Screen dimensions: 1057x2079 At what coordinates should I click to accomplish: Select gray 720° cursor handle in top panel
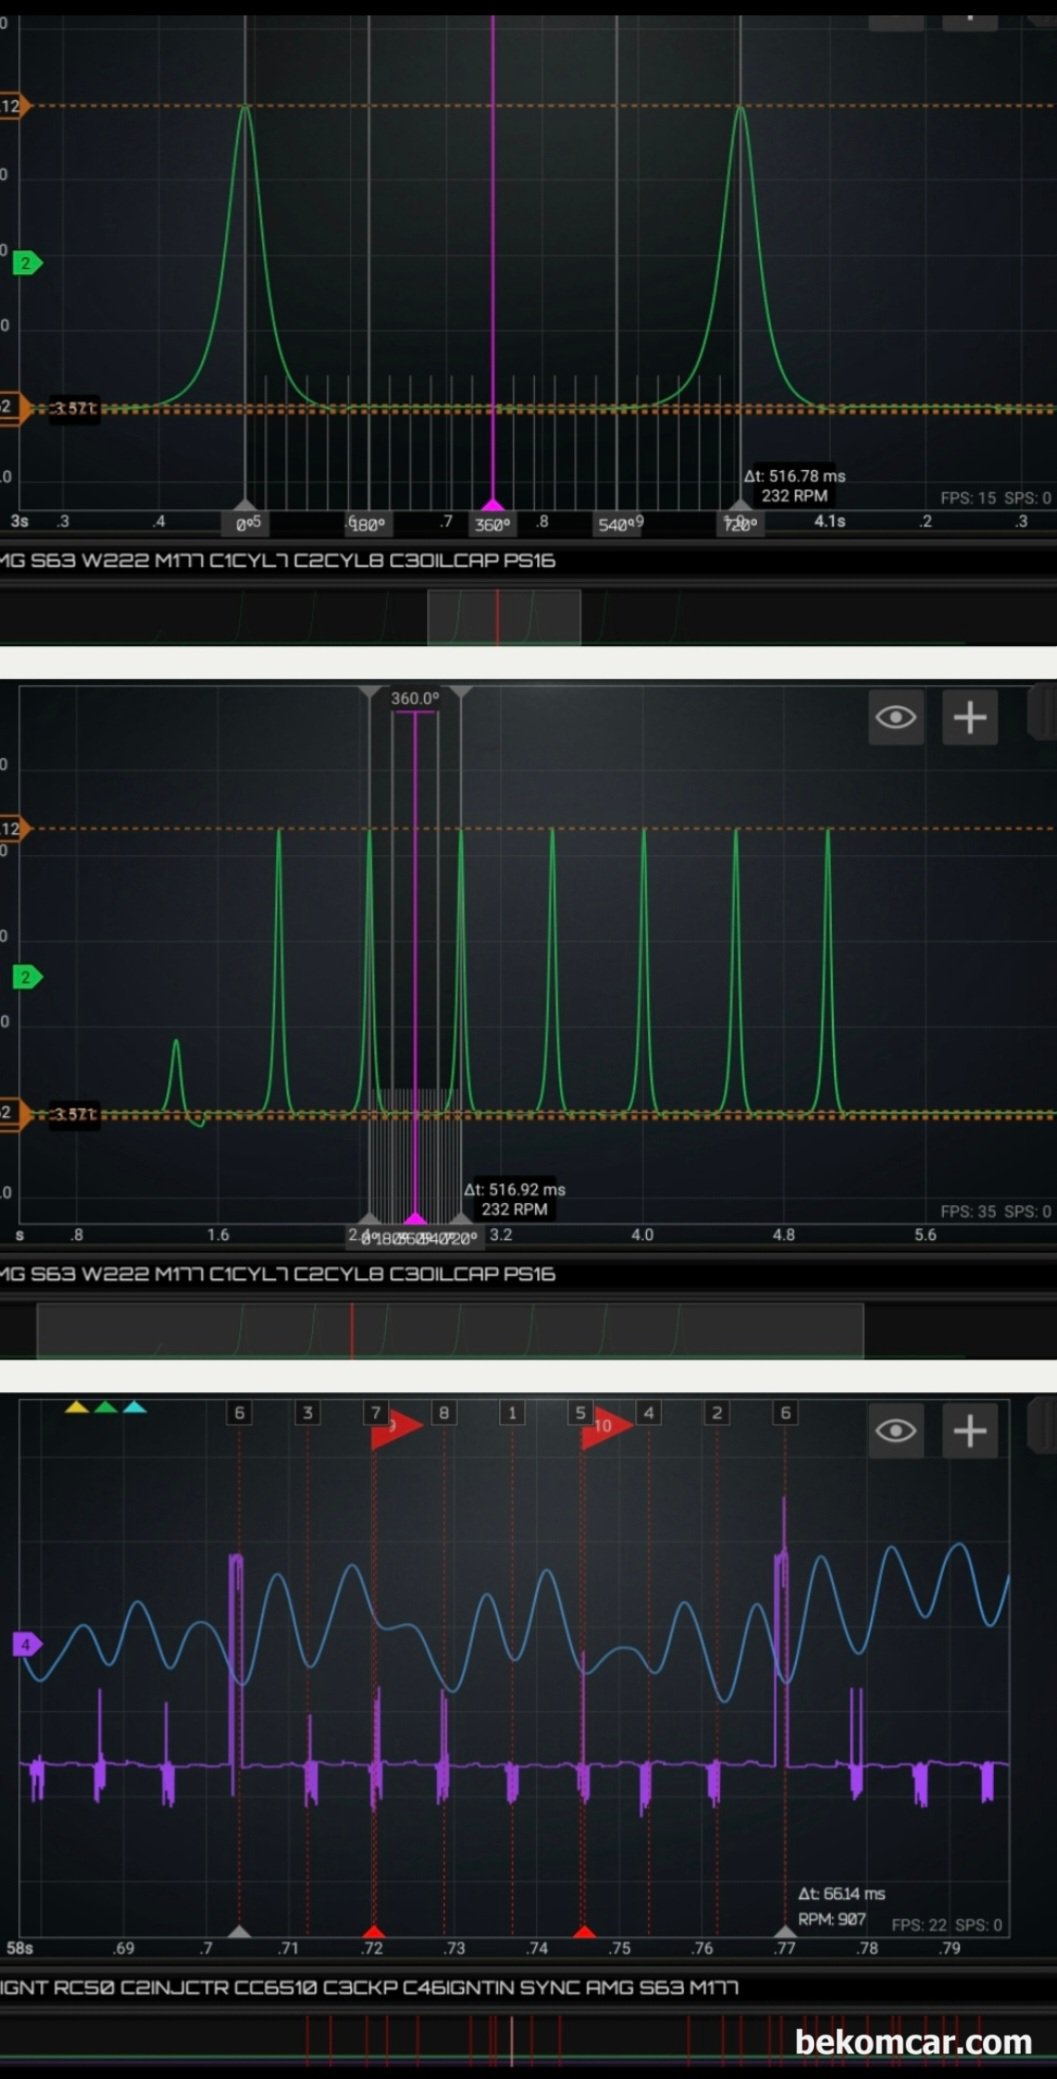point(740,504)
